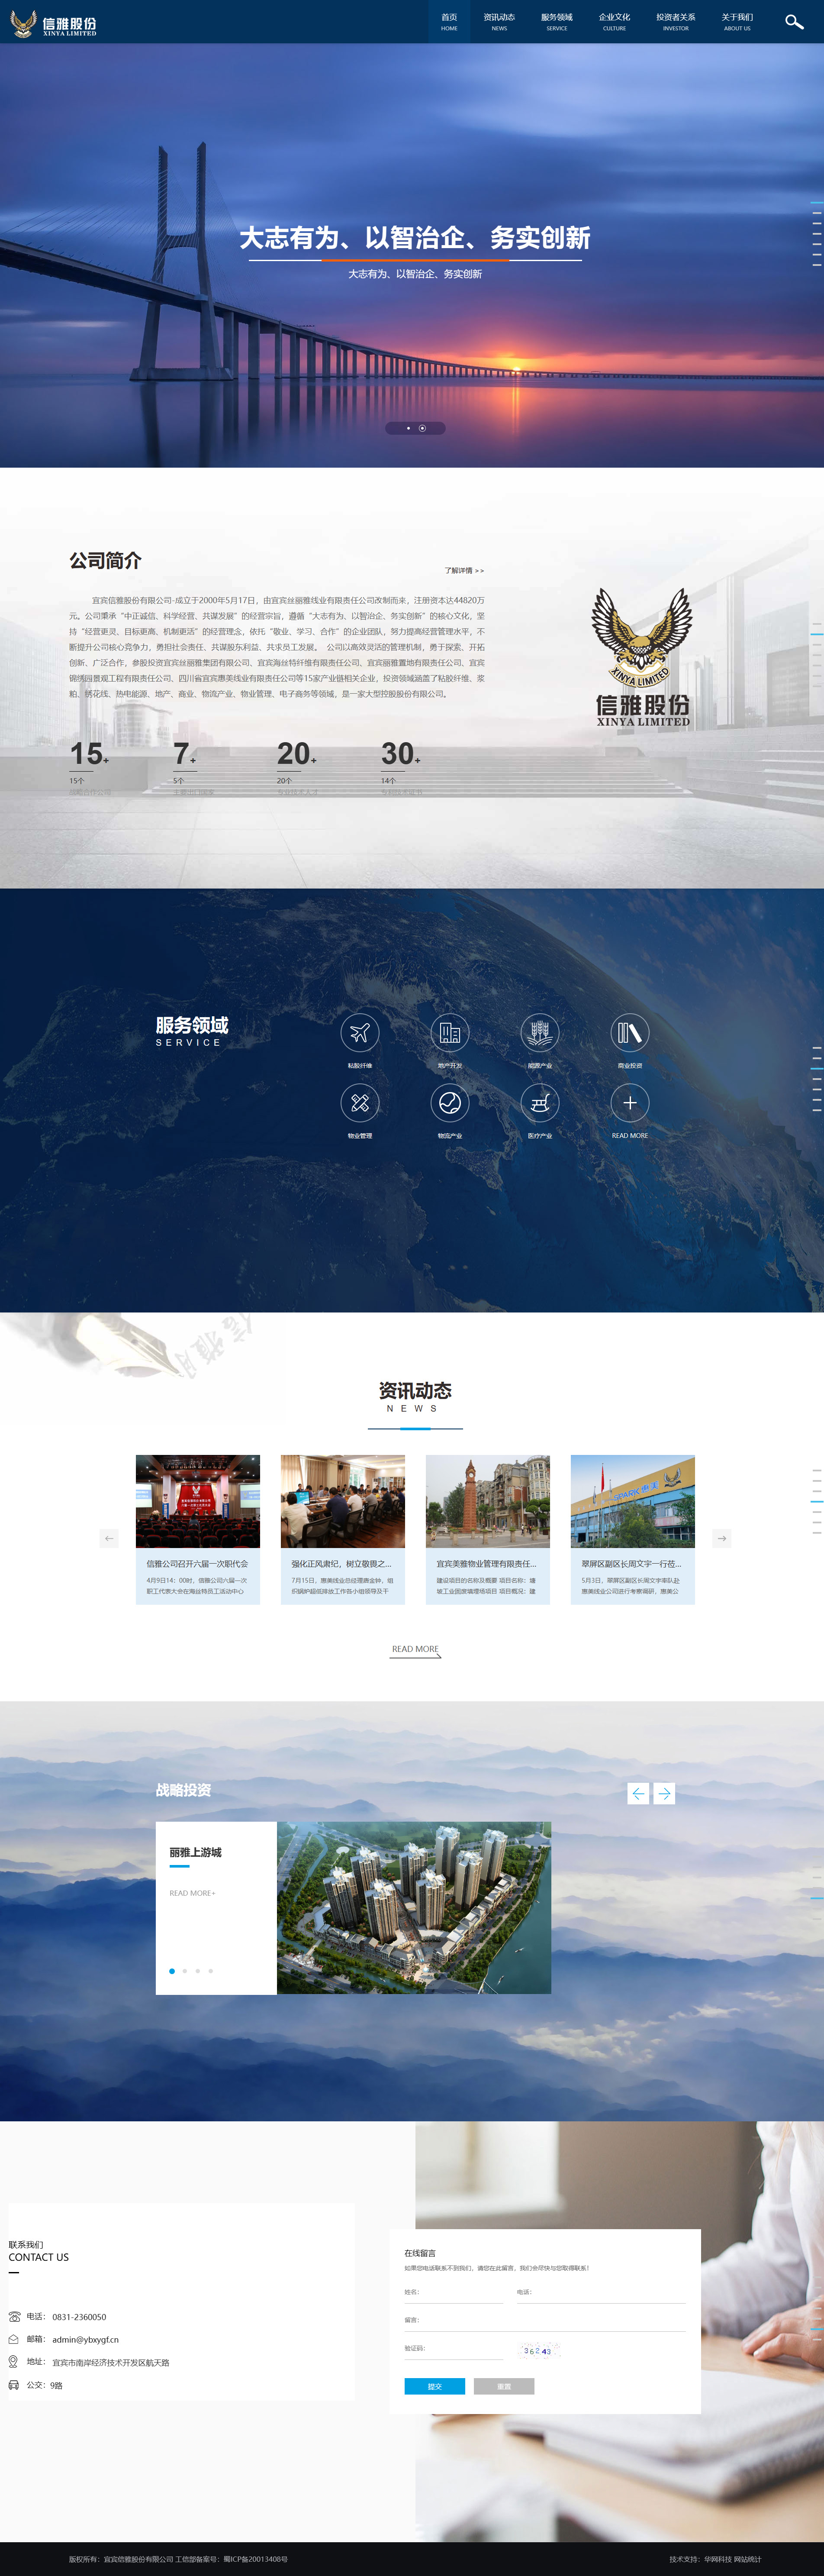This screenshot has height=2576, width=824.
Task: Click the telephone icon beside 电话
Action: click(14, 2316)
